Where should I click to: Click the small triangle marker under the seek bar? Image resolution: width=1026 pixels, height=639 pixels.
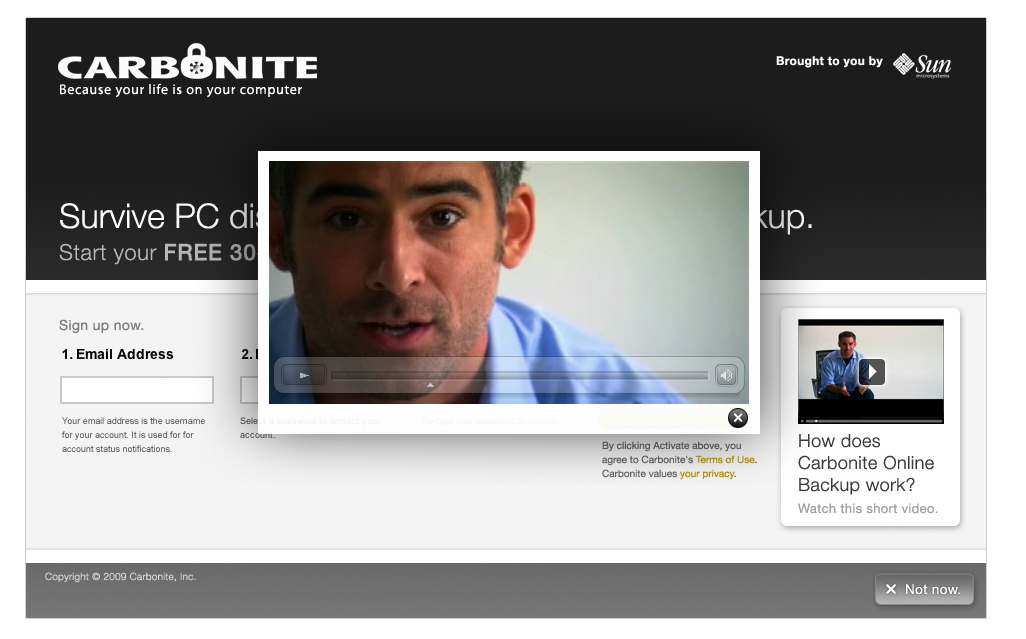pos(430,385)
